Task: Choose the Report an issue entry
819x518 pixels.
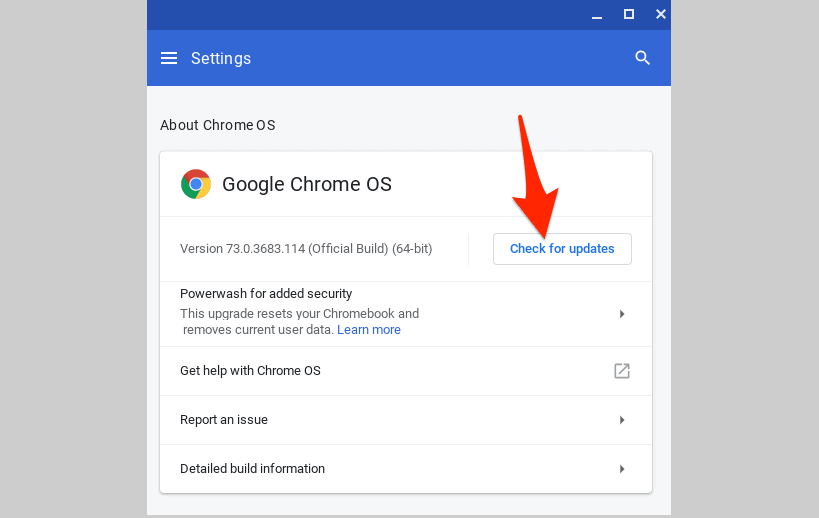Action: [x=224, y=420]
